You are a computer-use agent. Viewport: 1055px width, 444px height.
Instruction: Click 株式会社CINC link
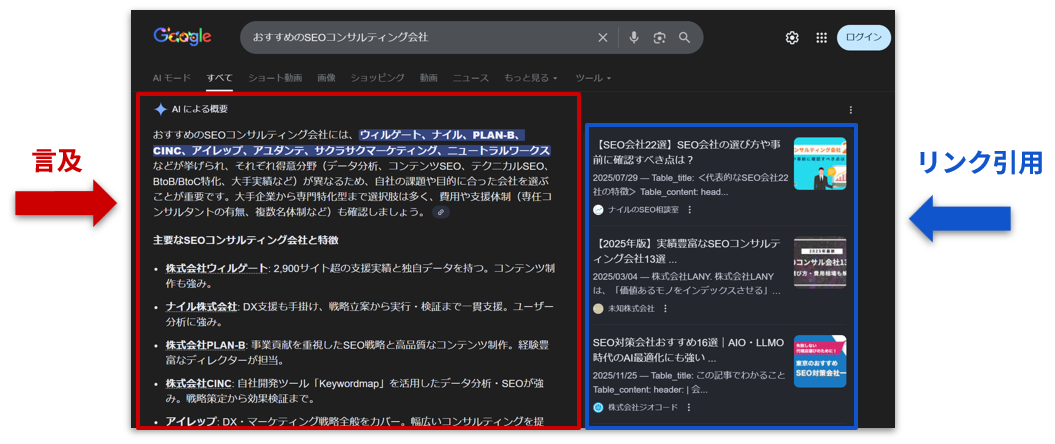coord(198,383)
